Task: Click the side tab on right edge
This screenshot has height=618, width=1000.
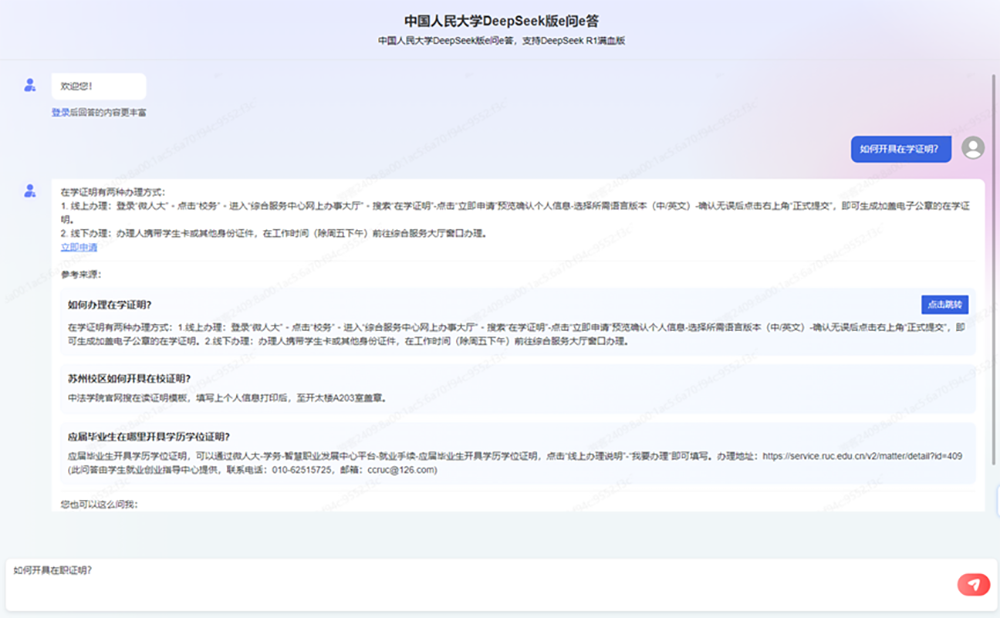Action: tap(997, 500)
